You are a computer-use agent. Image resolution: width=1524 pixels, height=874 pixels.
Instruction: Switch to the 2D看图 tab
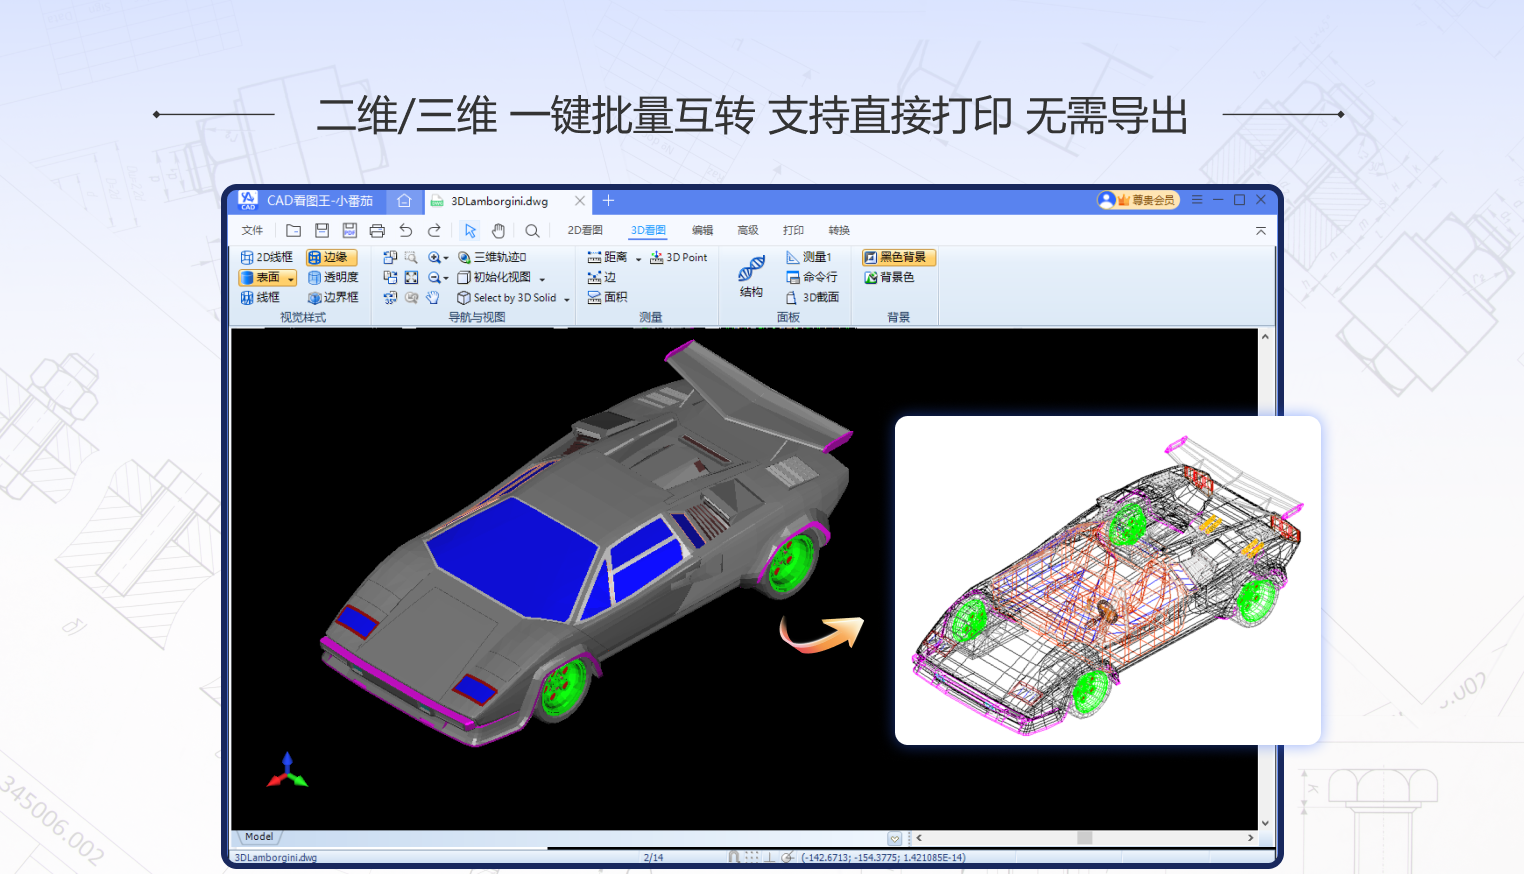coord(585,231)
